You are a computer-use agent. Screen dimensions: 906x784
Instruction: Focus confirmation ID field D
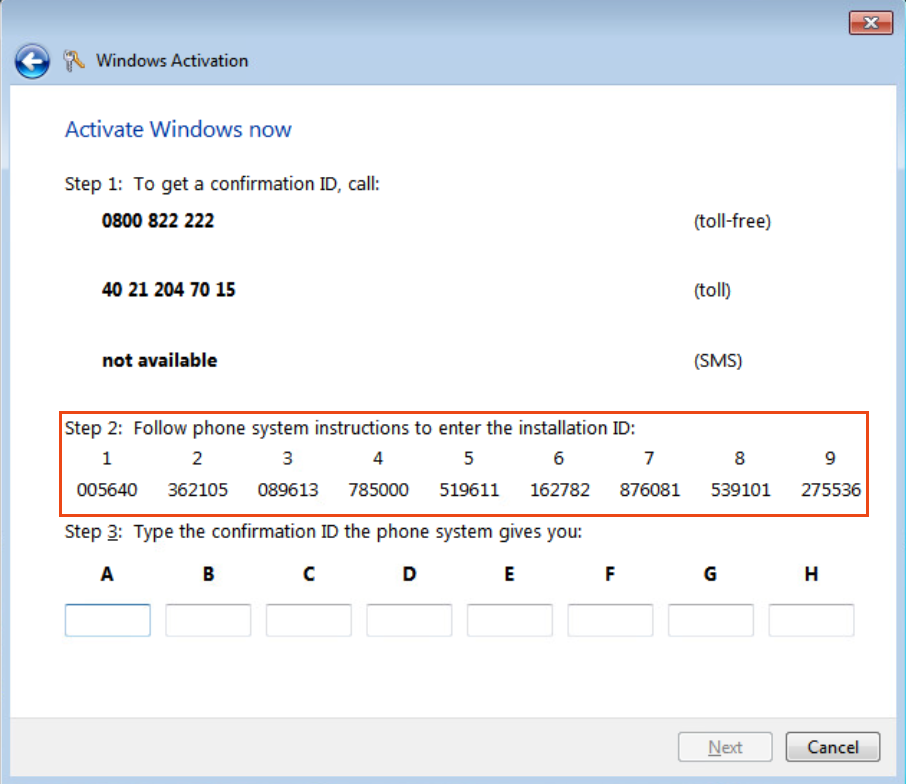(x=409, y=620)
